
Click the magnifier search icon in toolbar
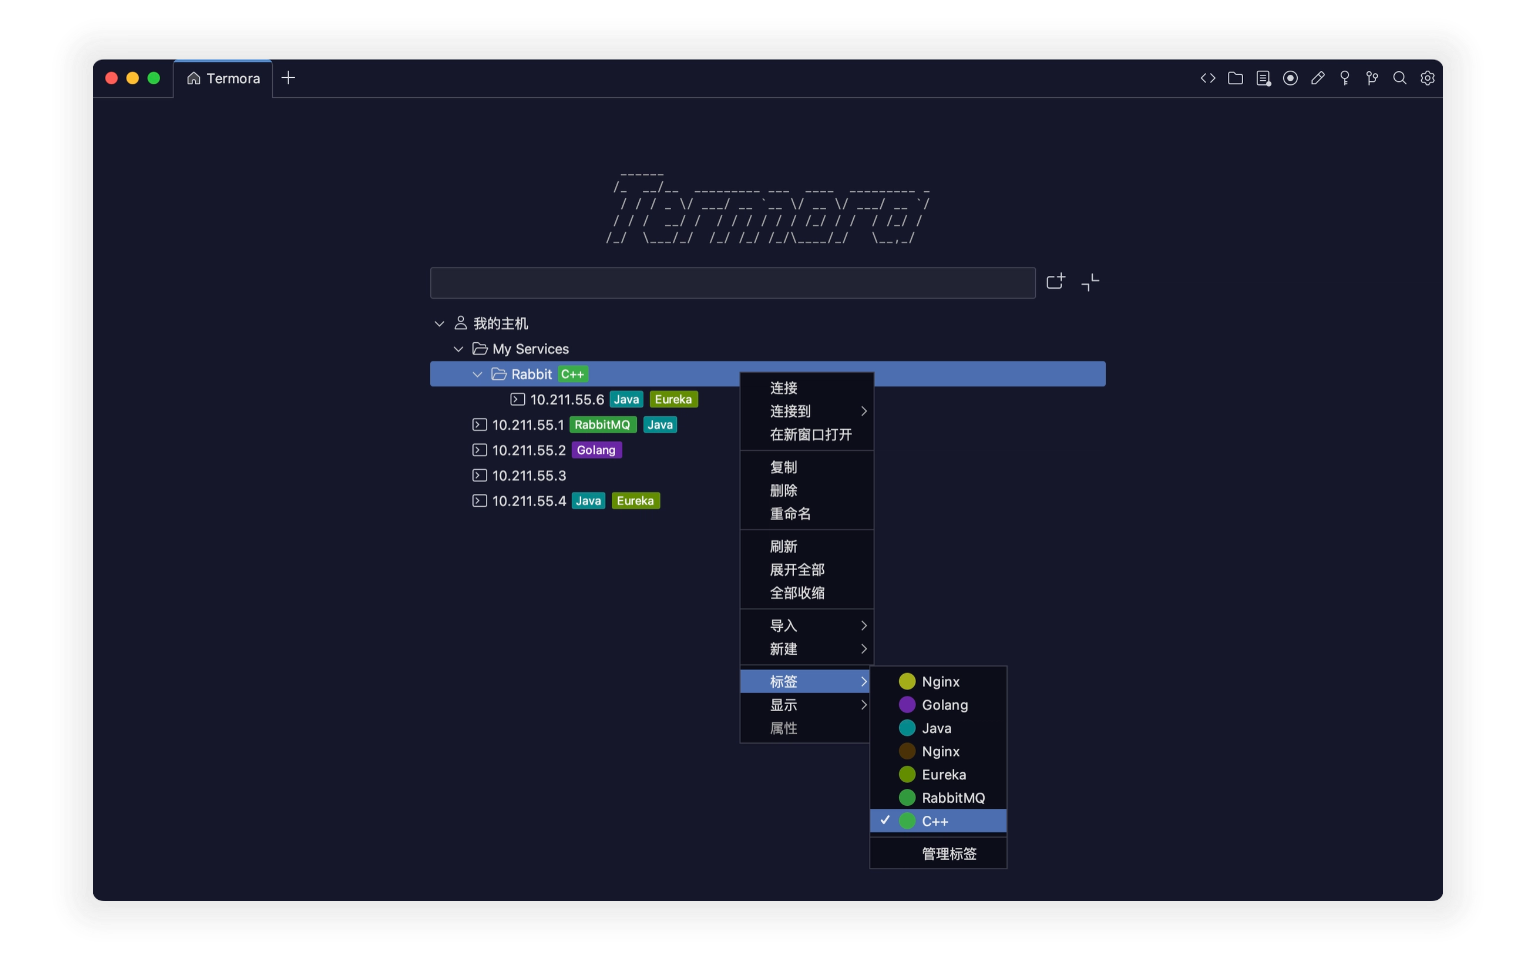click(x=1400, y=78)
